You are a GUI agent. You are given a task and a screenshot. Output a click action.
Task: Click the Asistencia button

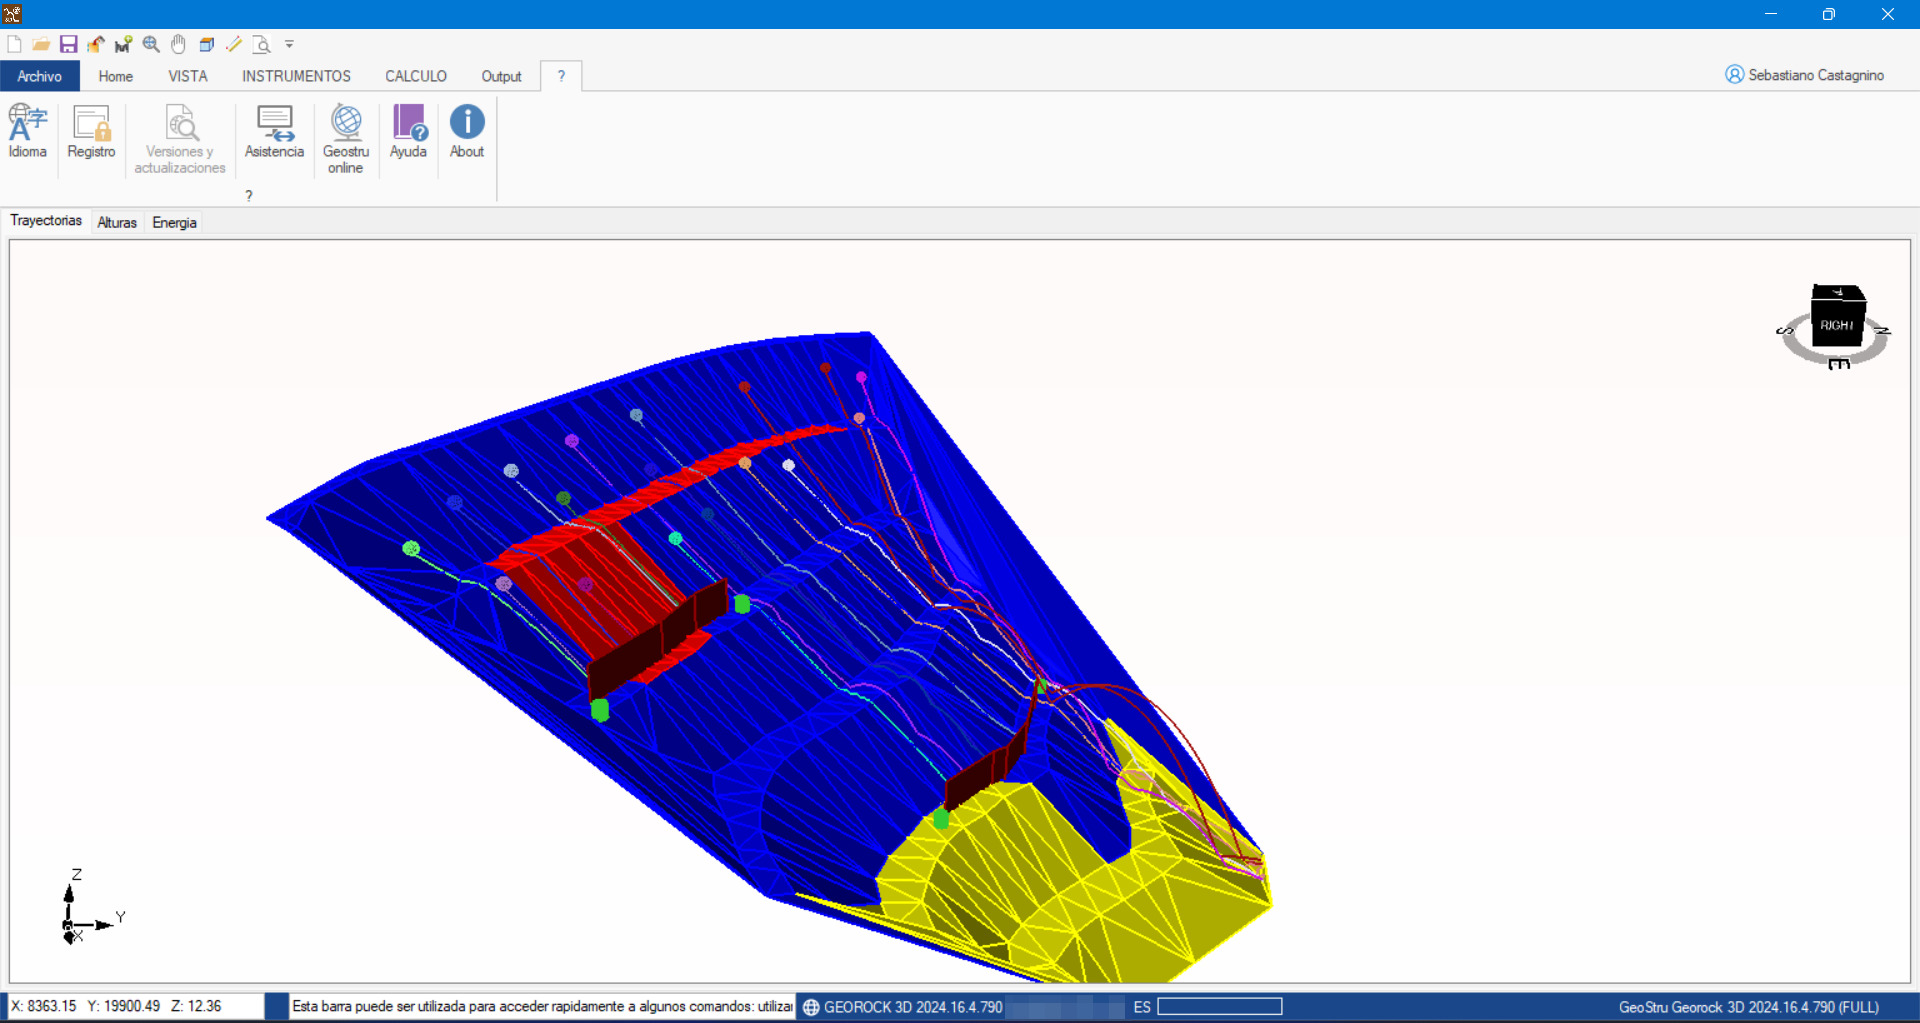tap(274, 131)
